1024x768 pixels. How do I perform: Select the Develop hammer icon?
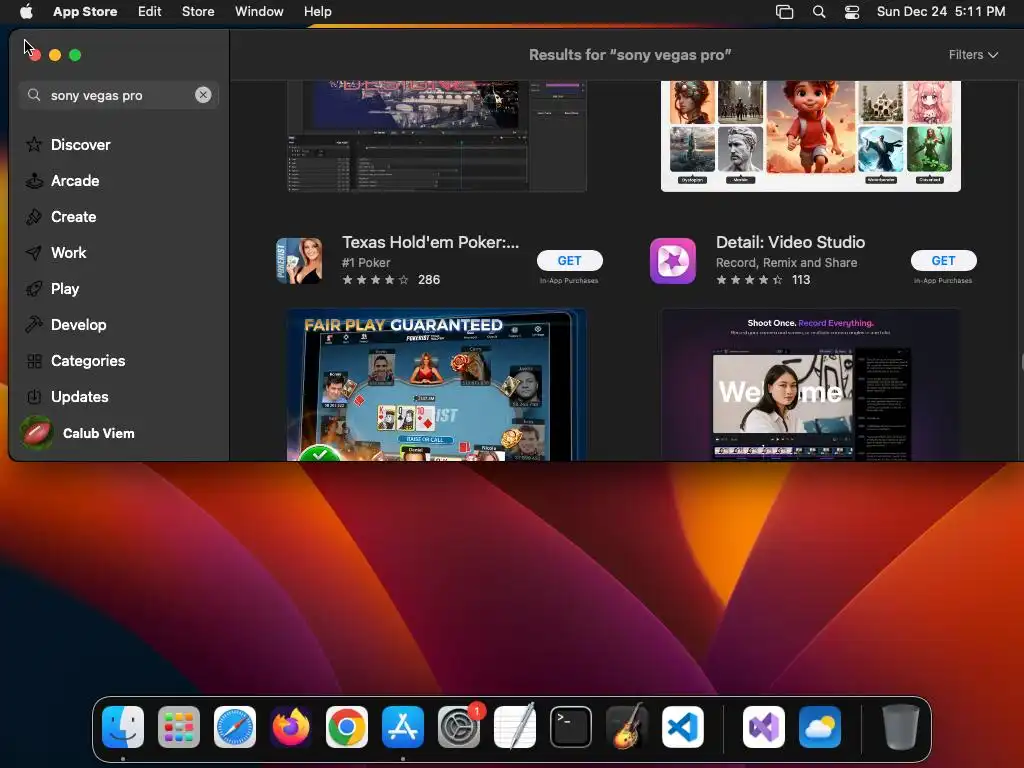point(34,325)
